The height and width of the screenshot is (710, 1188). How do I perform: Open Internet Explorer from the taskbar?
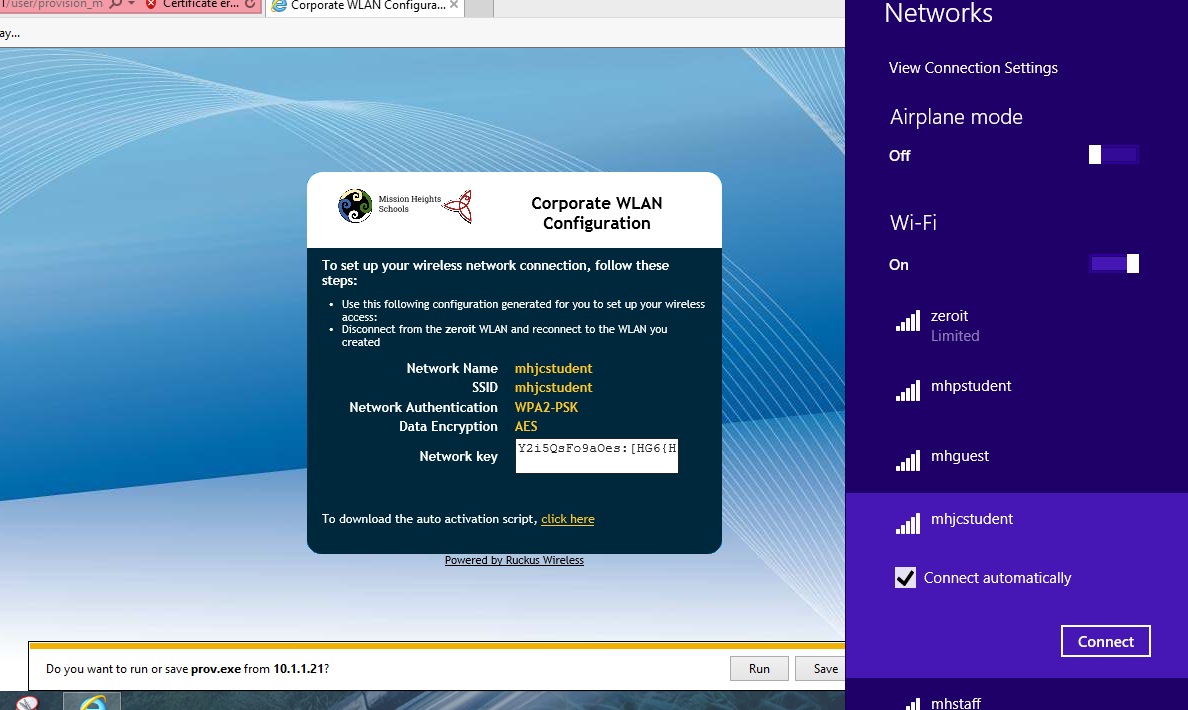91,700
